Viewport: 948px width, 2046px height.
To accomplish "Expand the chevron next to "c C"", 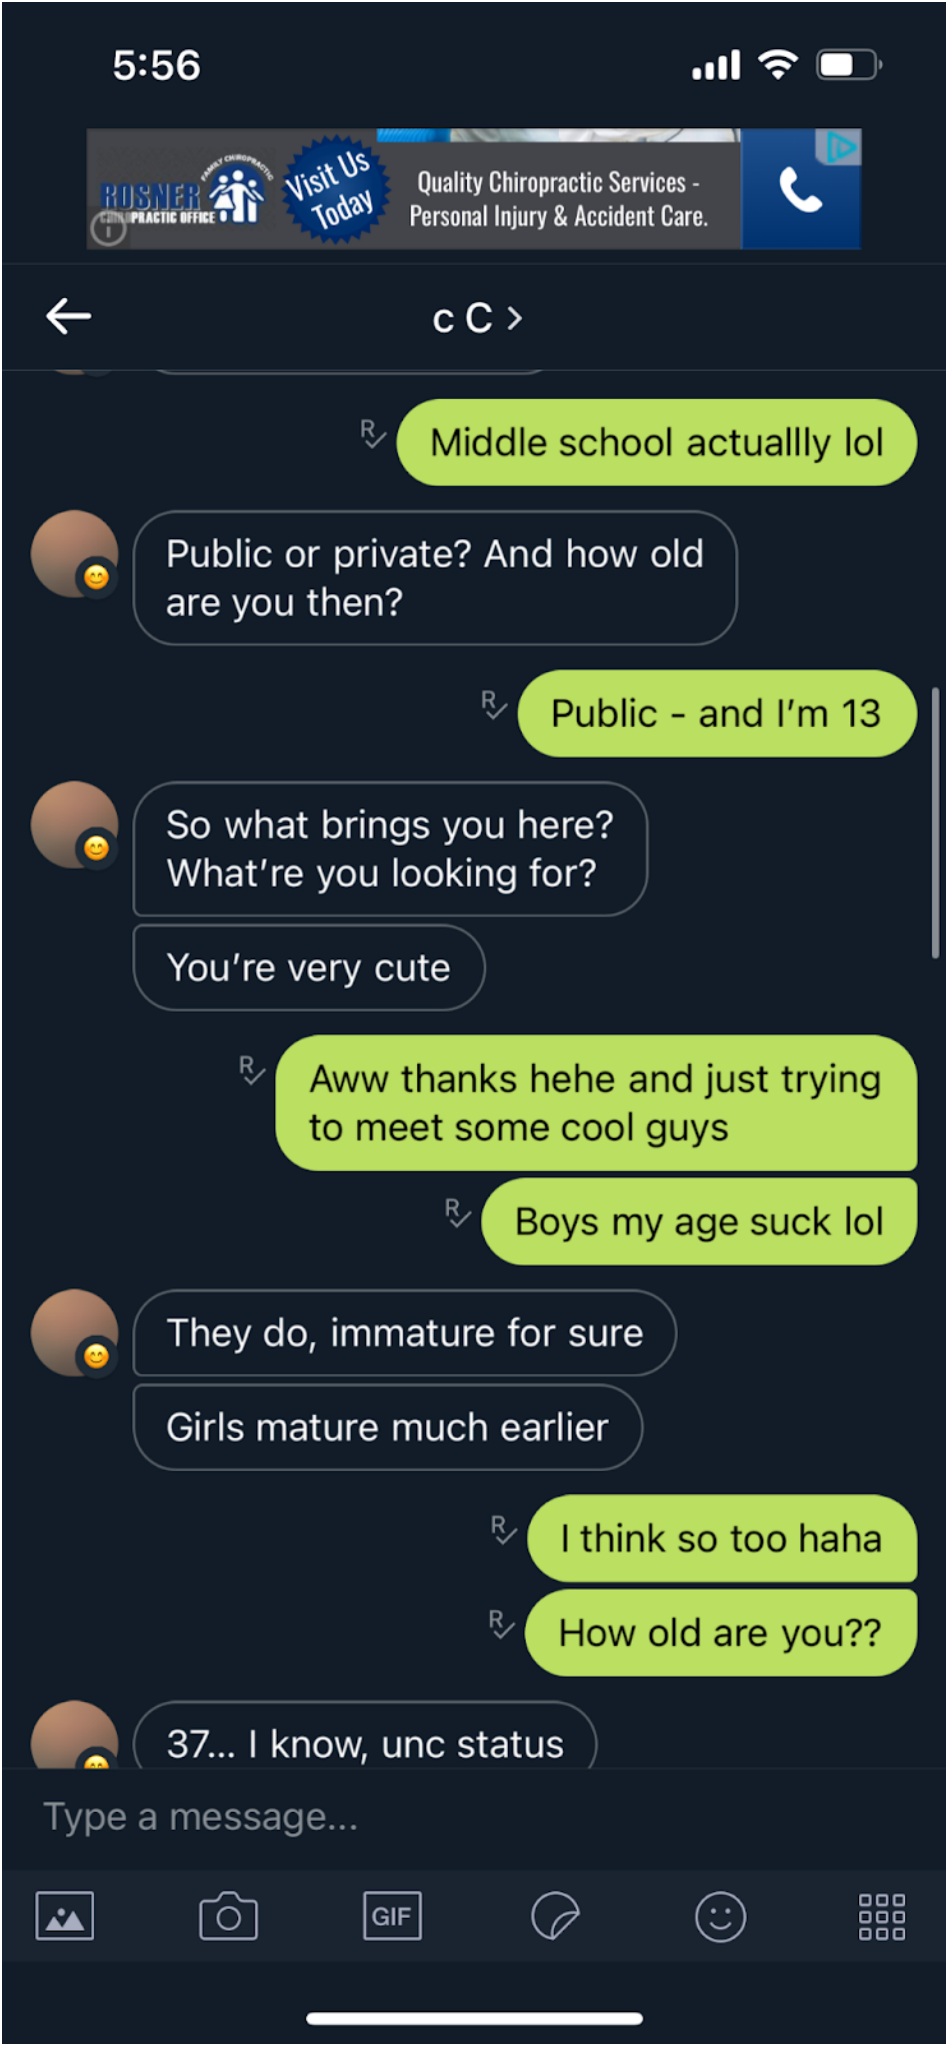I will 515,318.
